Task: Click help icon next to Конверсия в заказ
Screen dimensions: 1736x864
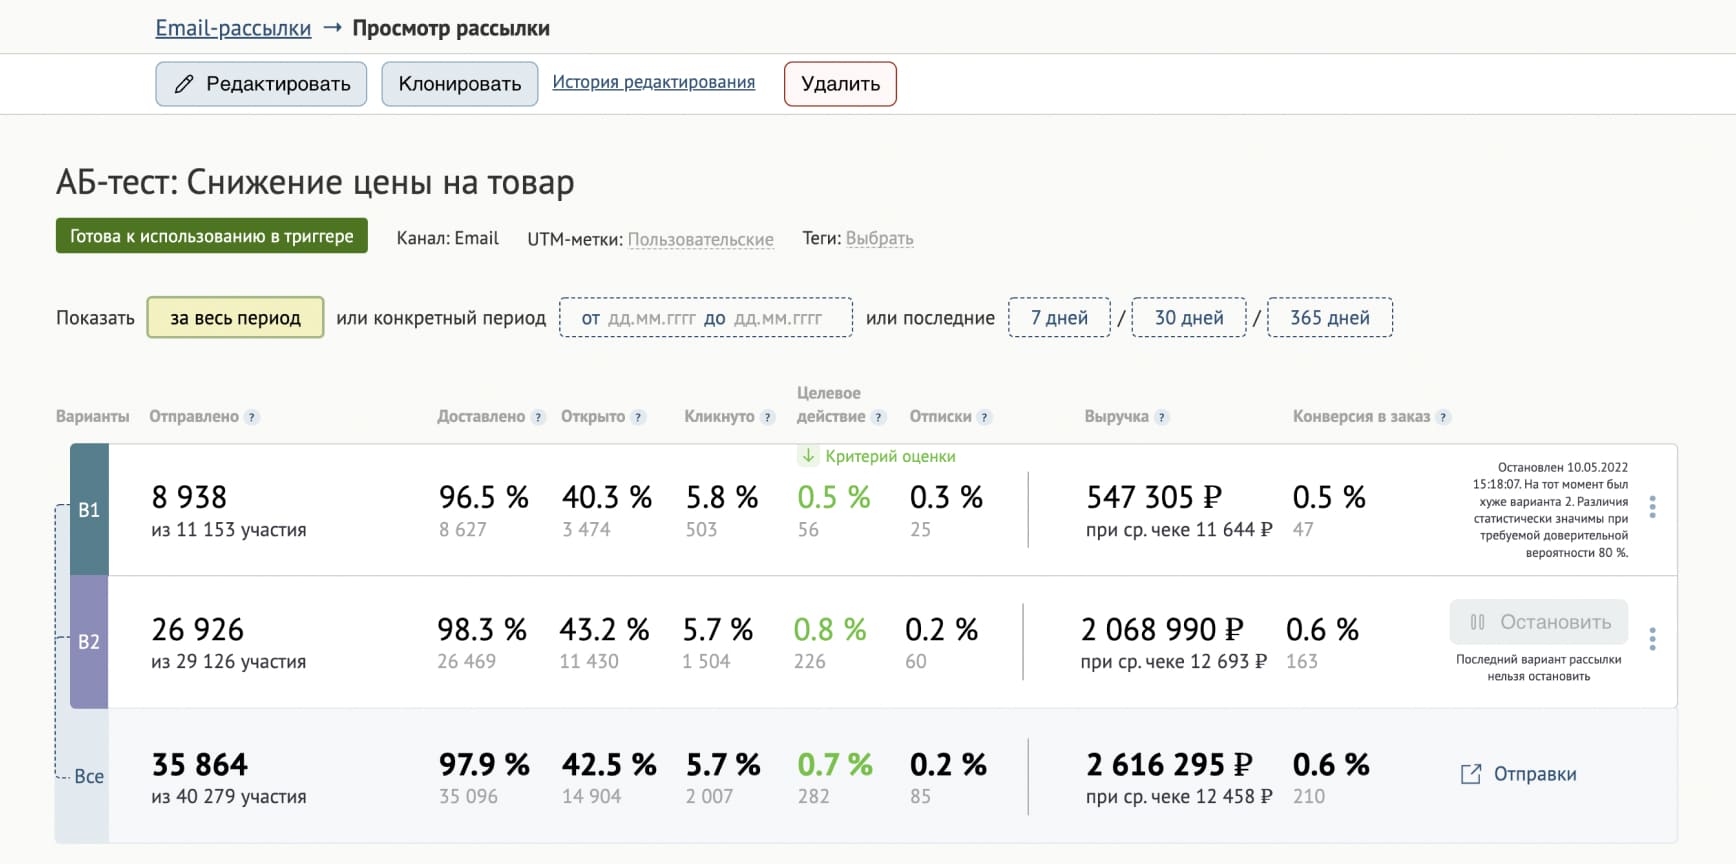Action: 1443,417
